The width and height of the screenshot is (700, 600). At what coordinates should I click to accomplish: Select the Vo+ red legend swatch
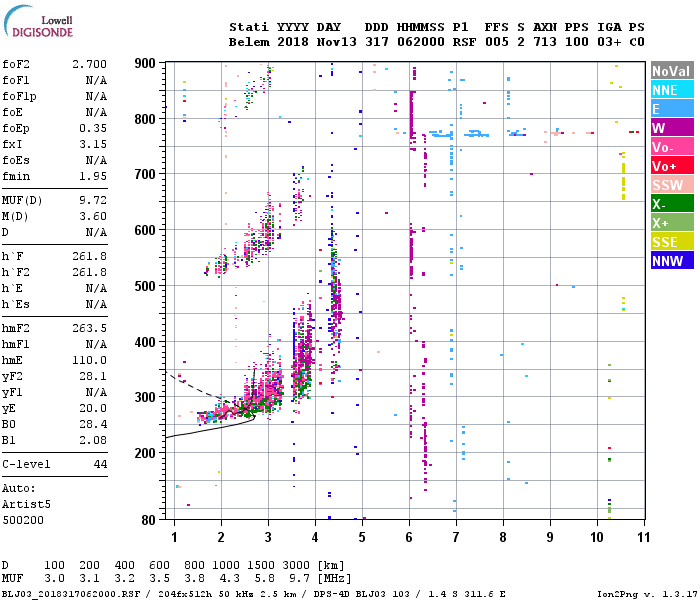[672, 166]
